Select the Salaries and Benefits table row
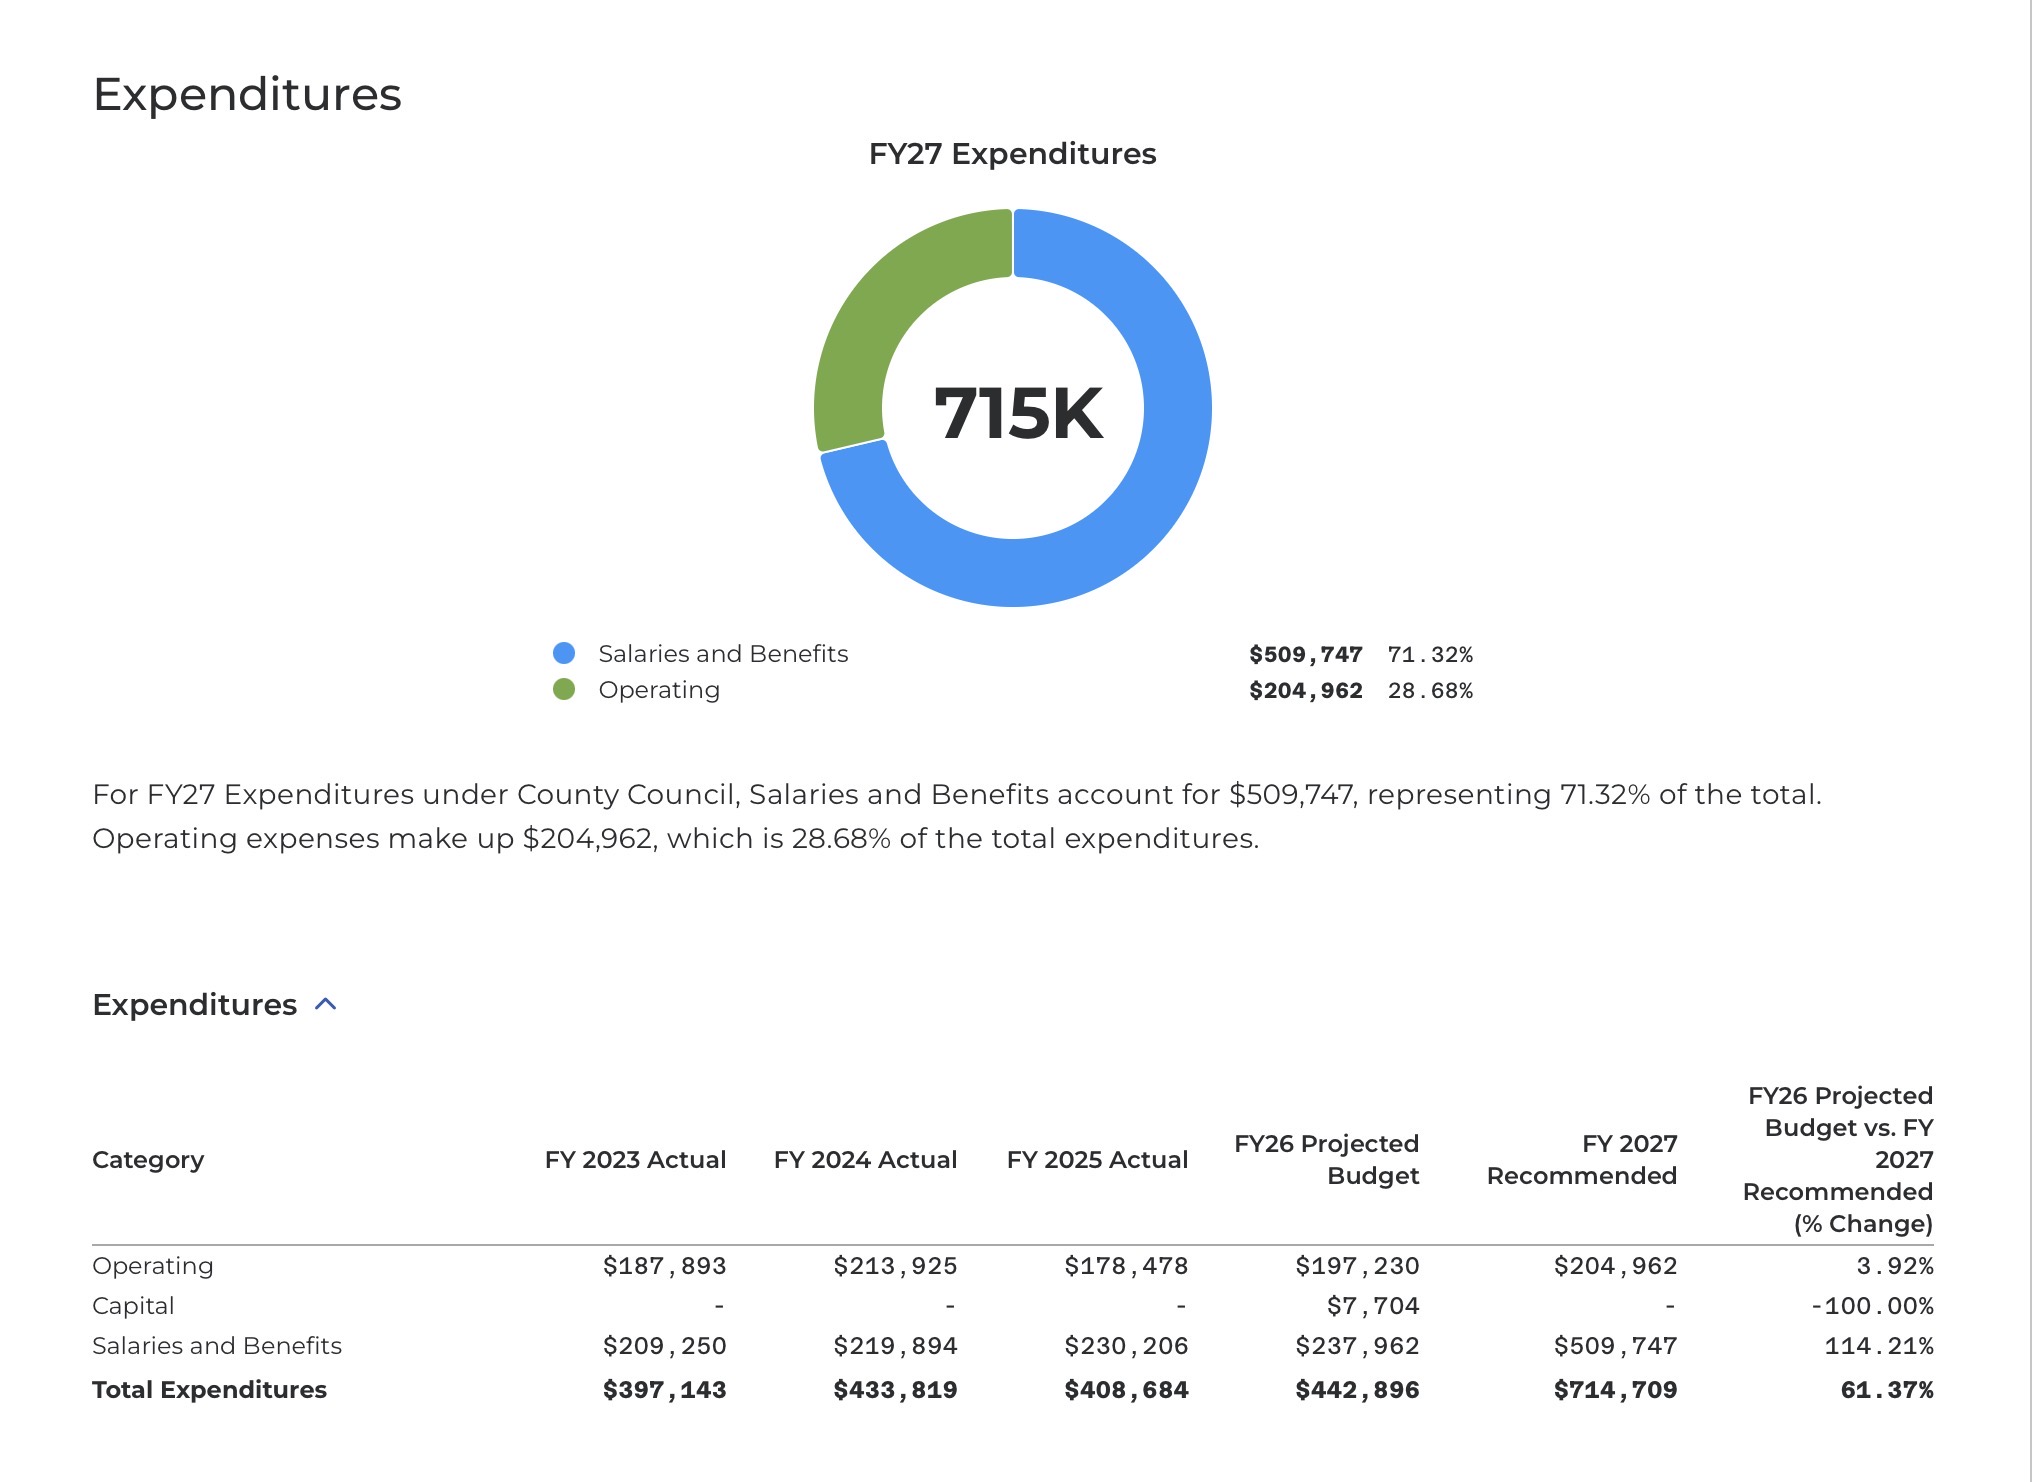The height and width of the screenshot is (1482, 2032). [217, 1345]
